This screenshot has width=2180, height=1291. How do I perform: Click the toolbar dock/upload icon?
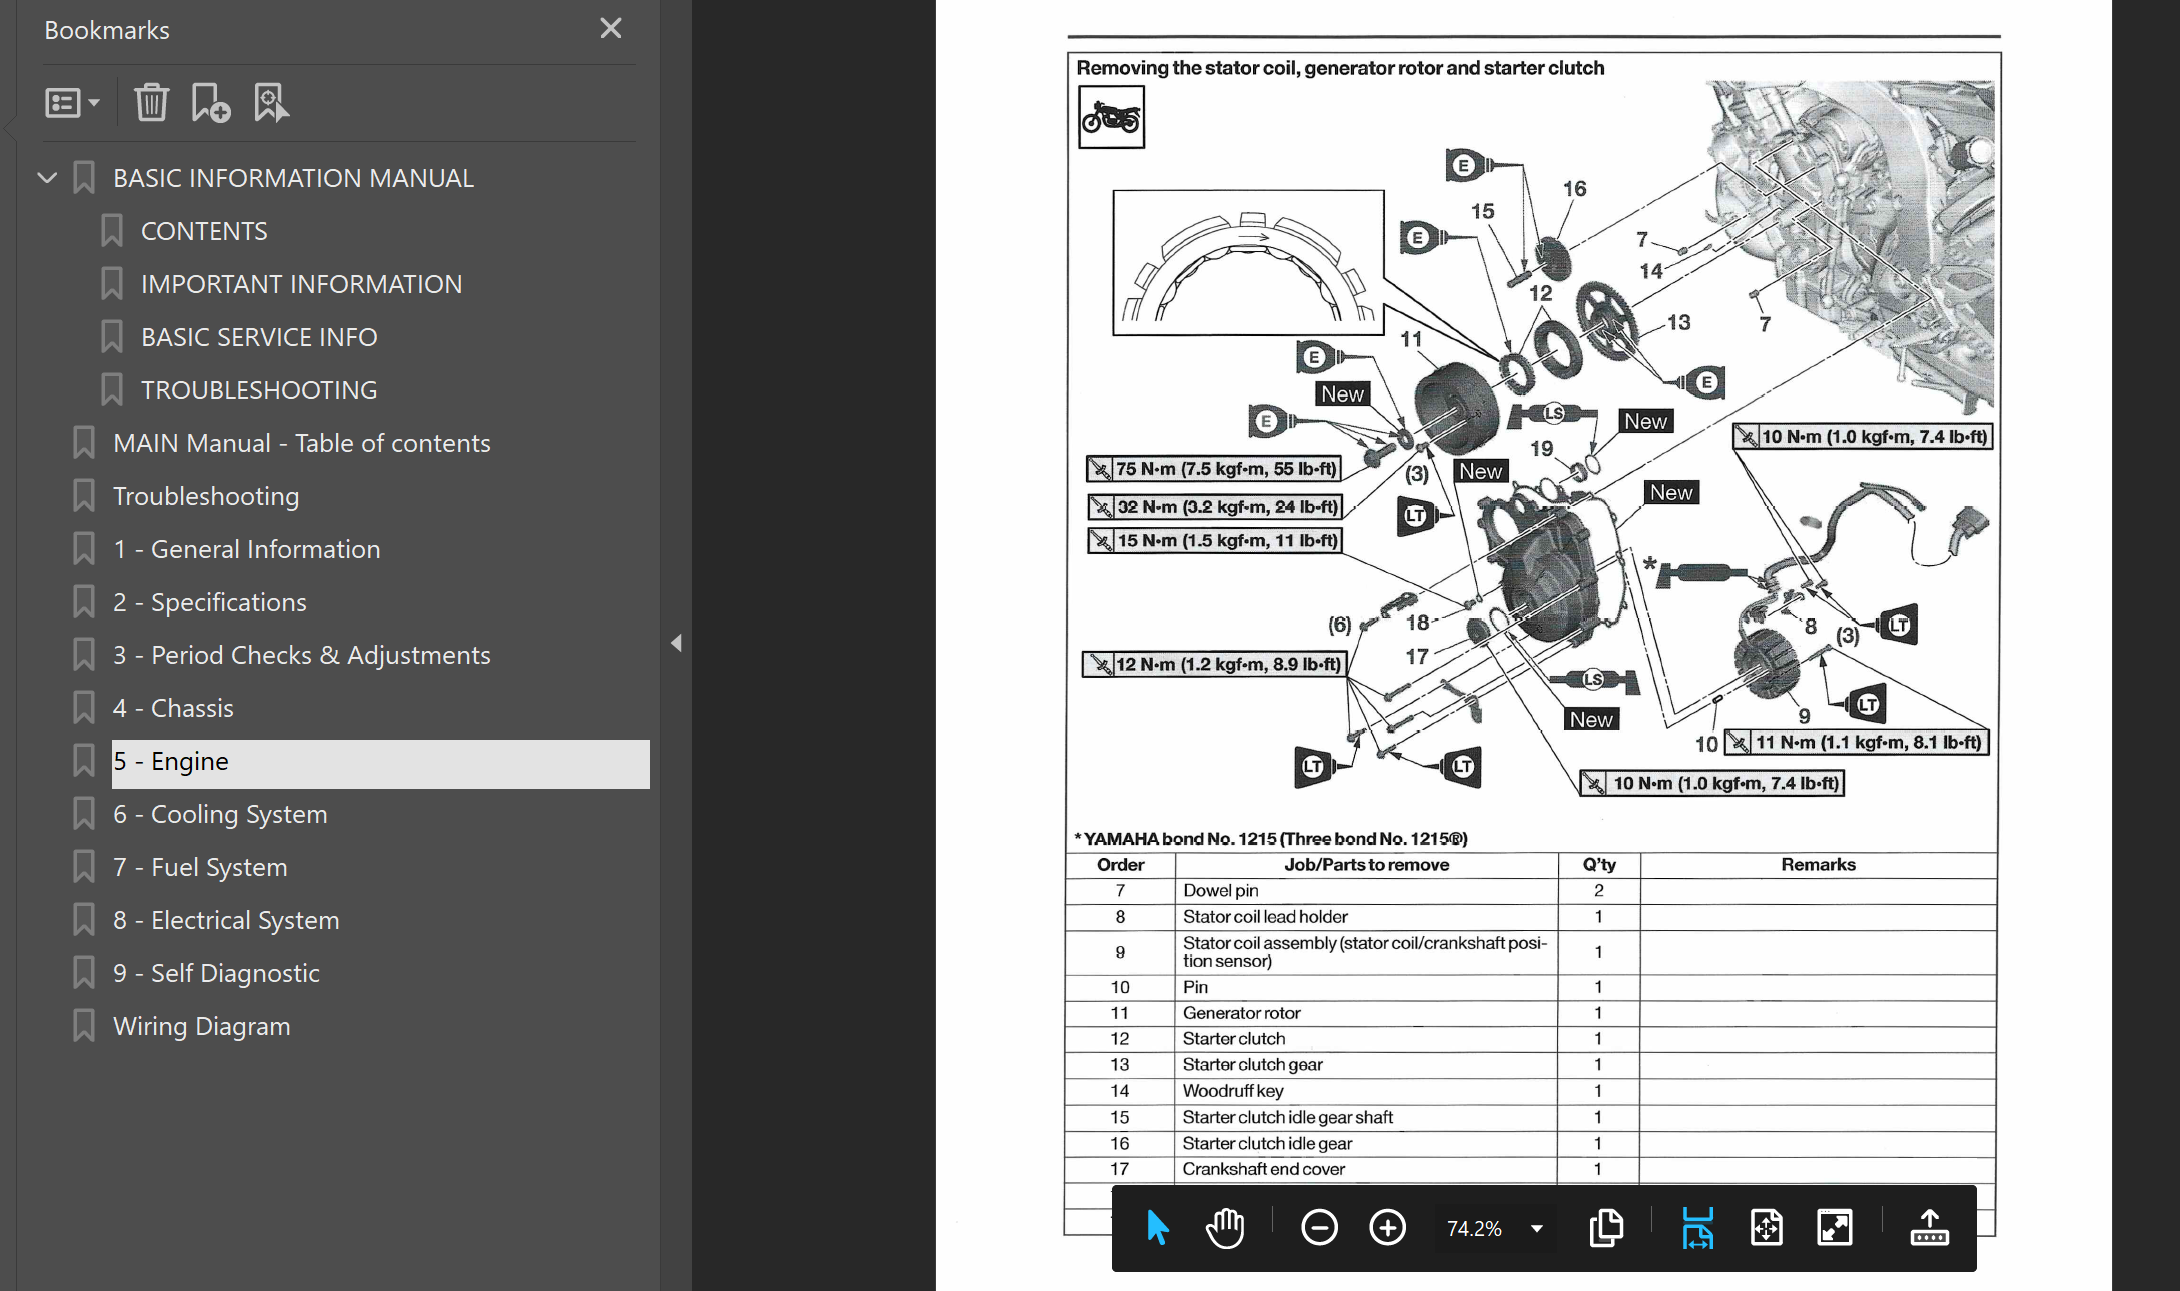pos(1929,1228)
